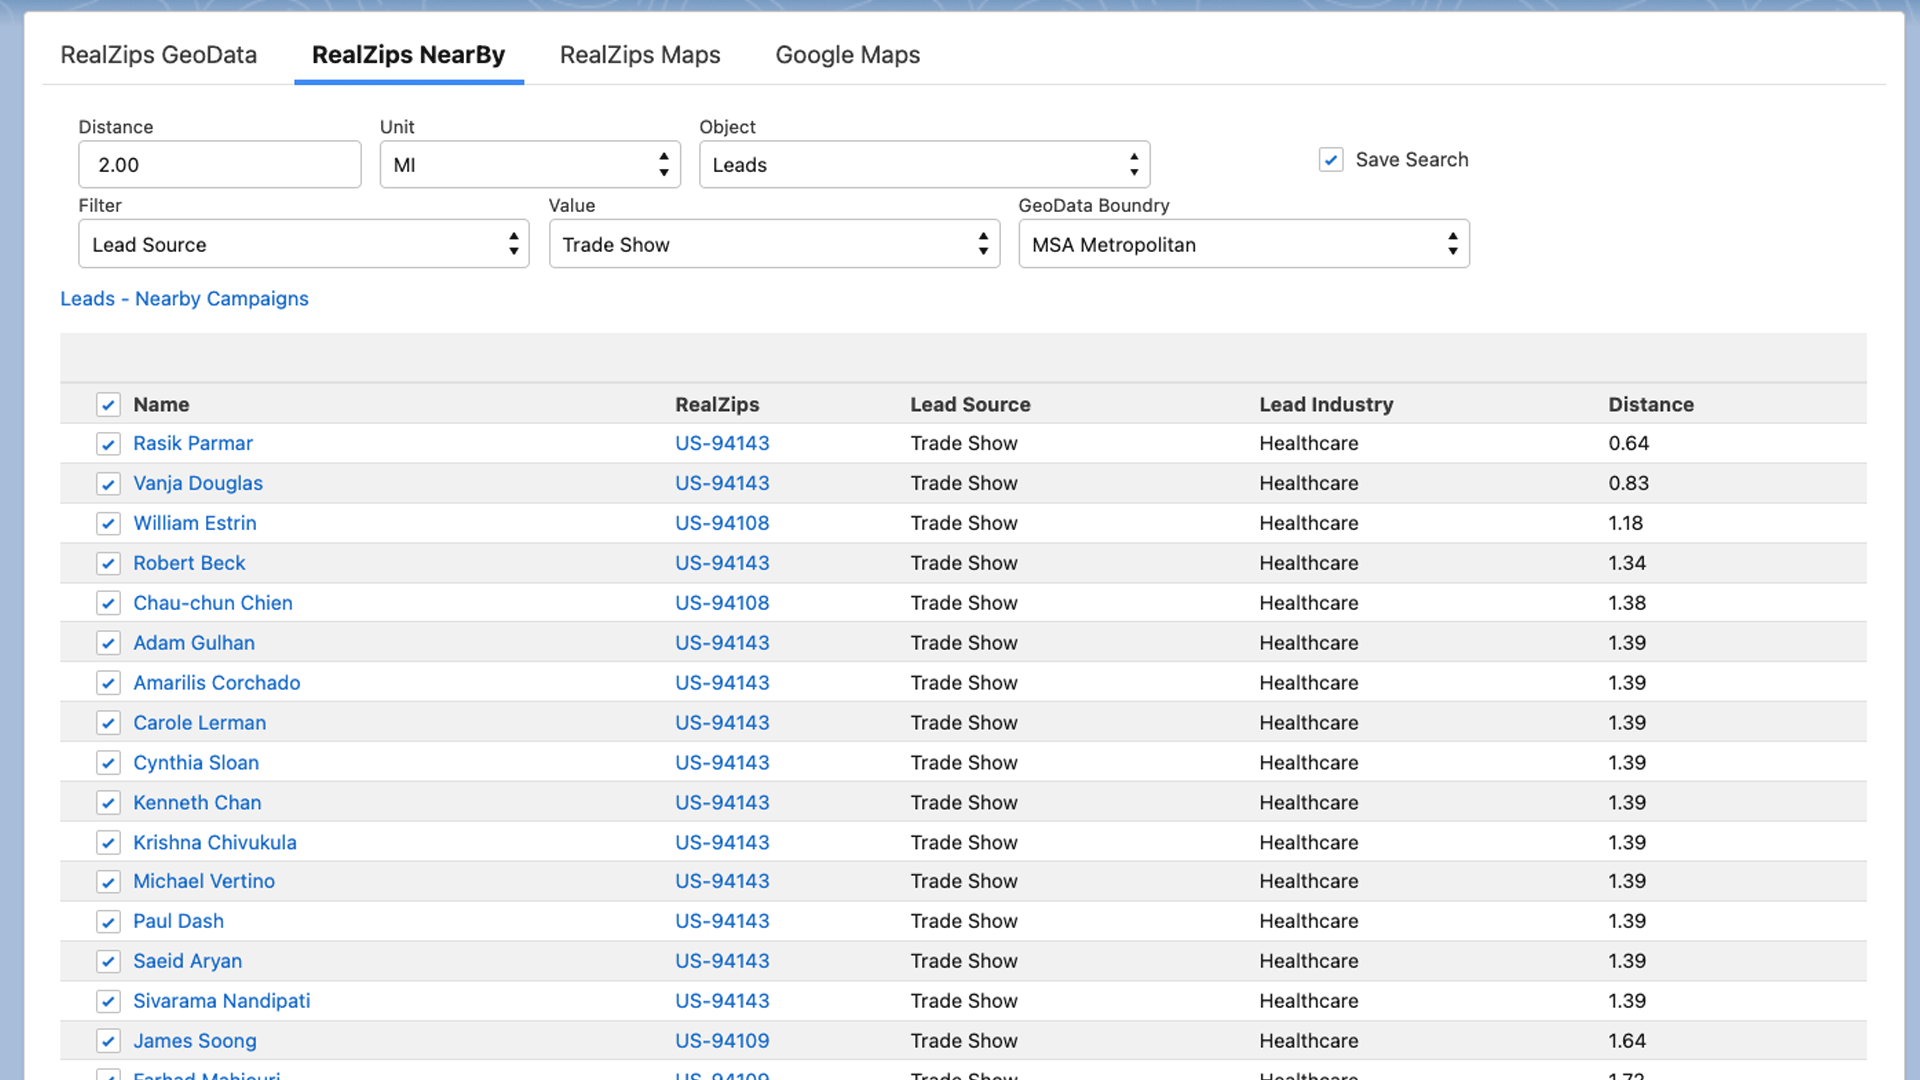Open the Chau-chun Chien lead record
Viewport: 1920px width, 1080px height.
[x=213, y=603]
